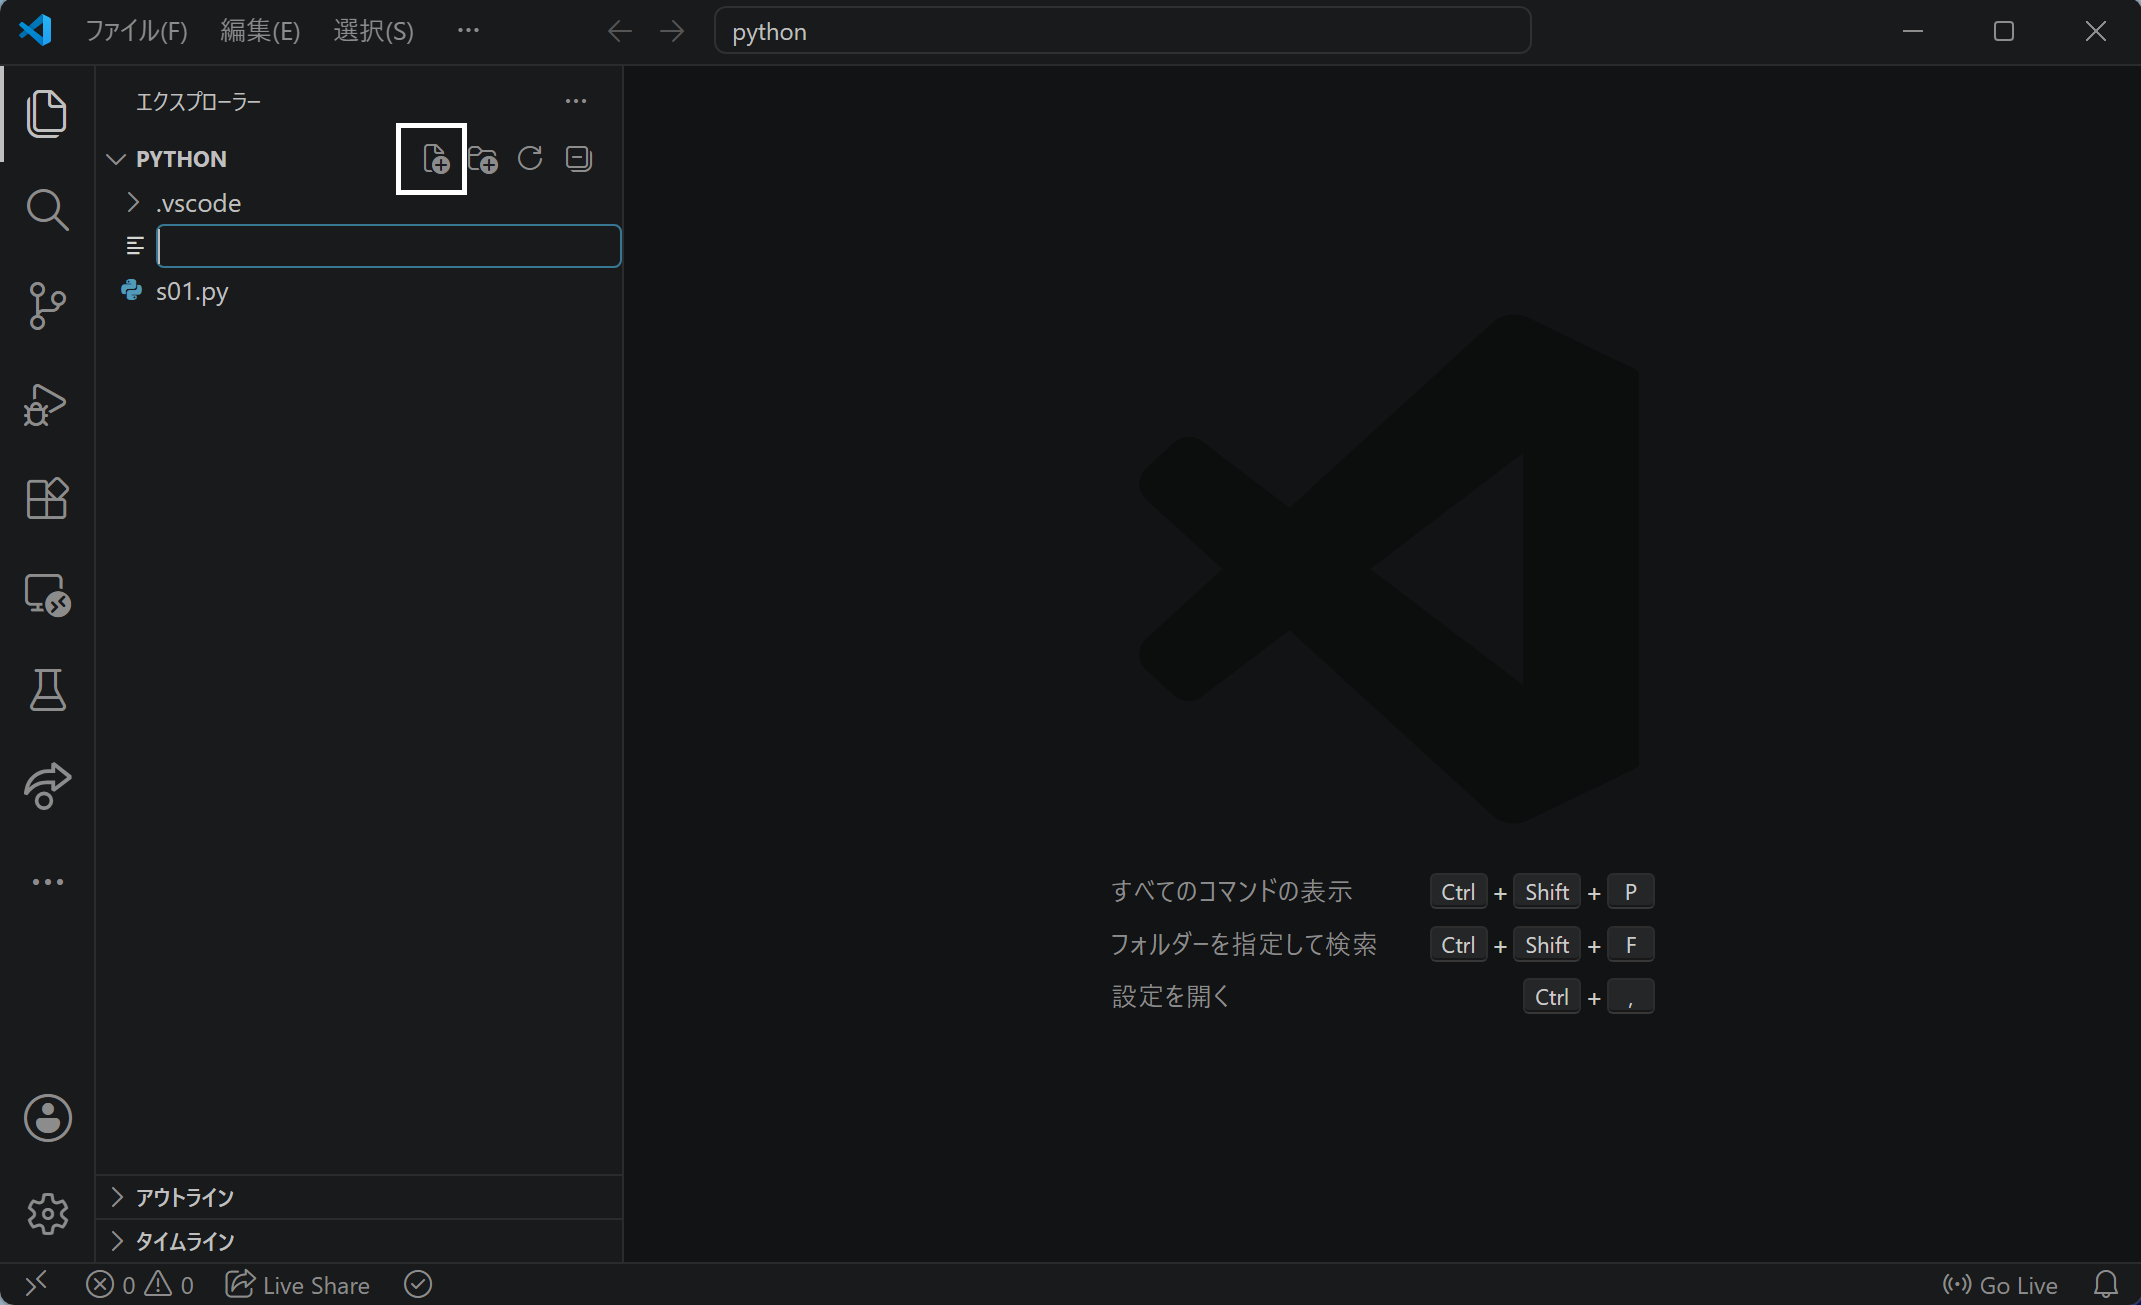Viewport: 2141px width, 1305px height.
Task: Click the VS Code logo icon
Action: pos(36,31)
